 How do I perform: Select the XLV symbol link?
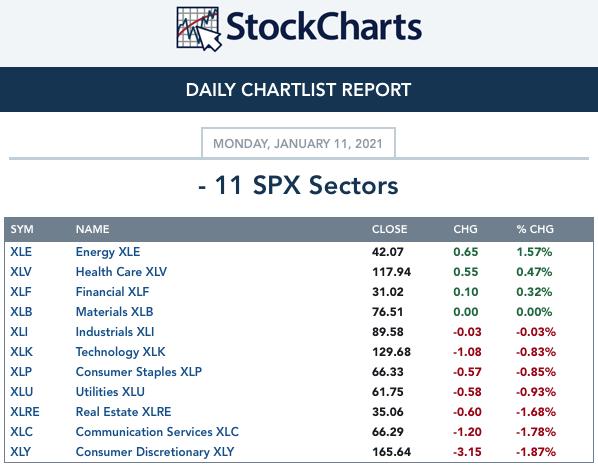pyautogui.click(x=21, y=272)
